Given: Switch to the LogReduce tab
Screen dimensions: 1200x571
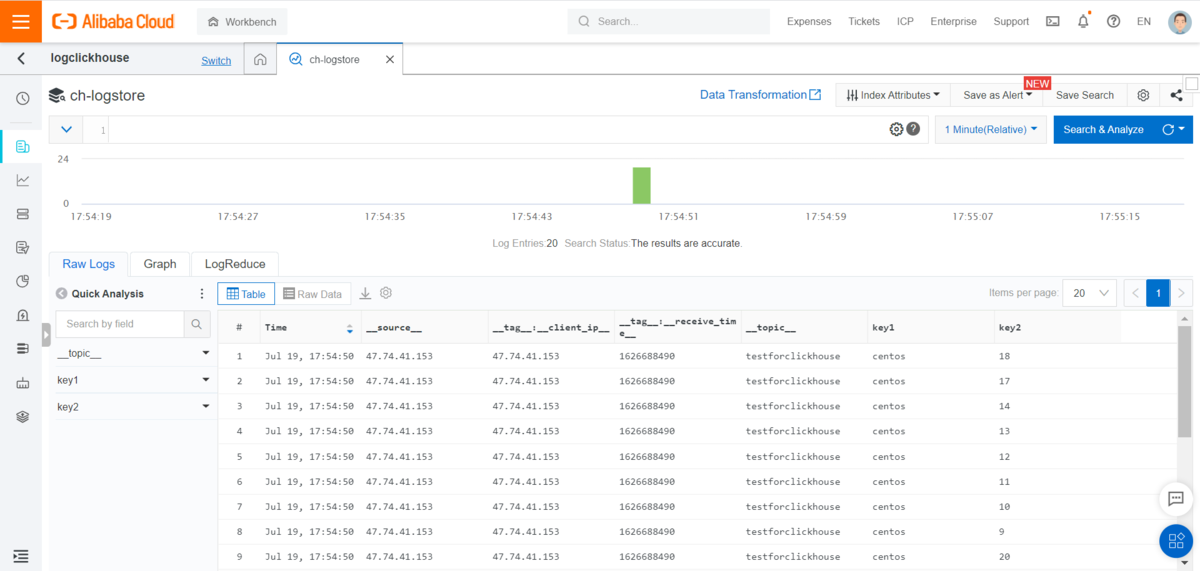Looking at the screenshot, I should (235, 264).
